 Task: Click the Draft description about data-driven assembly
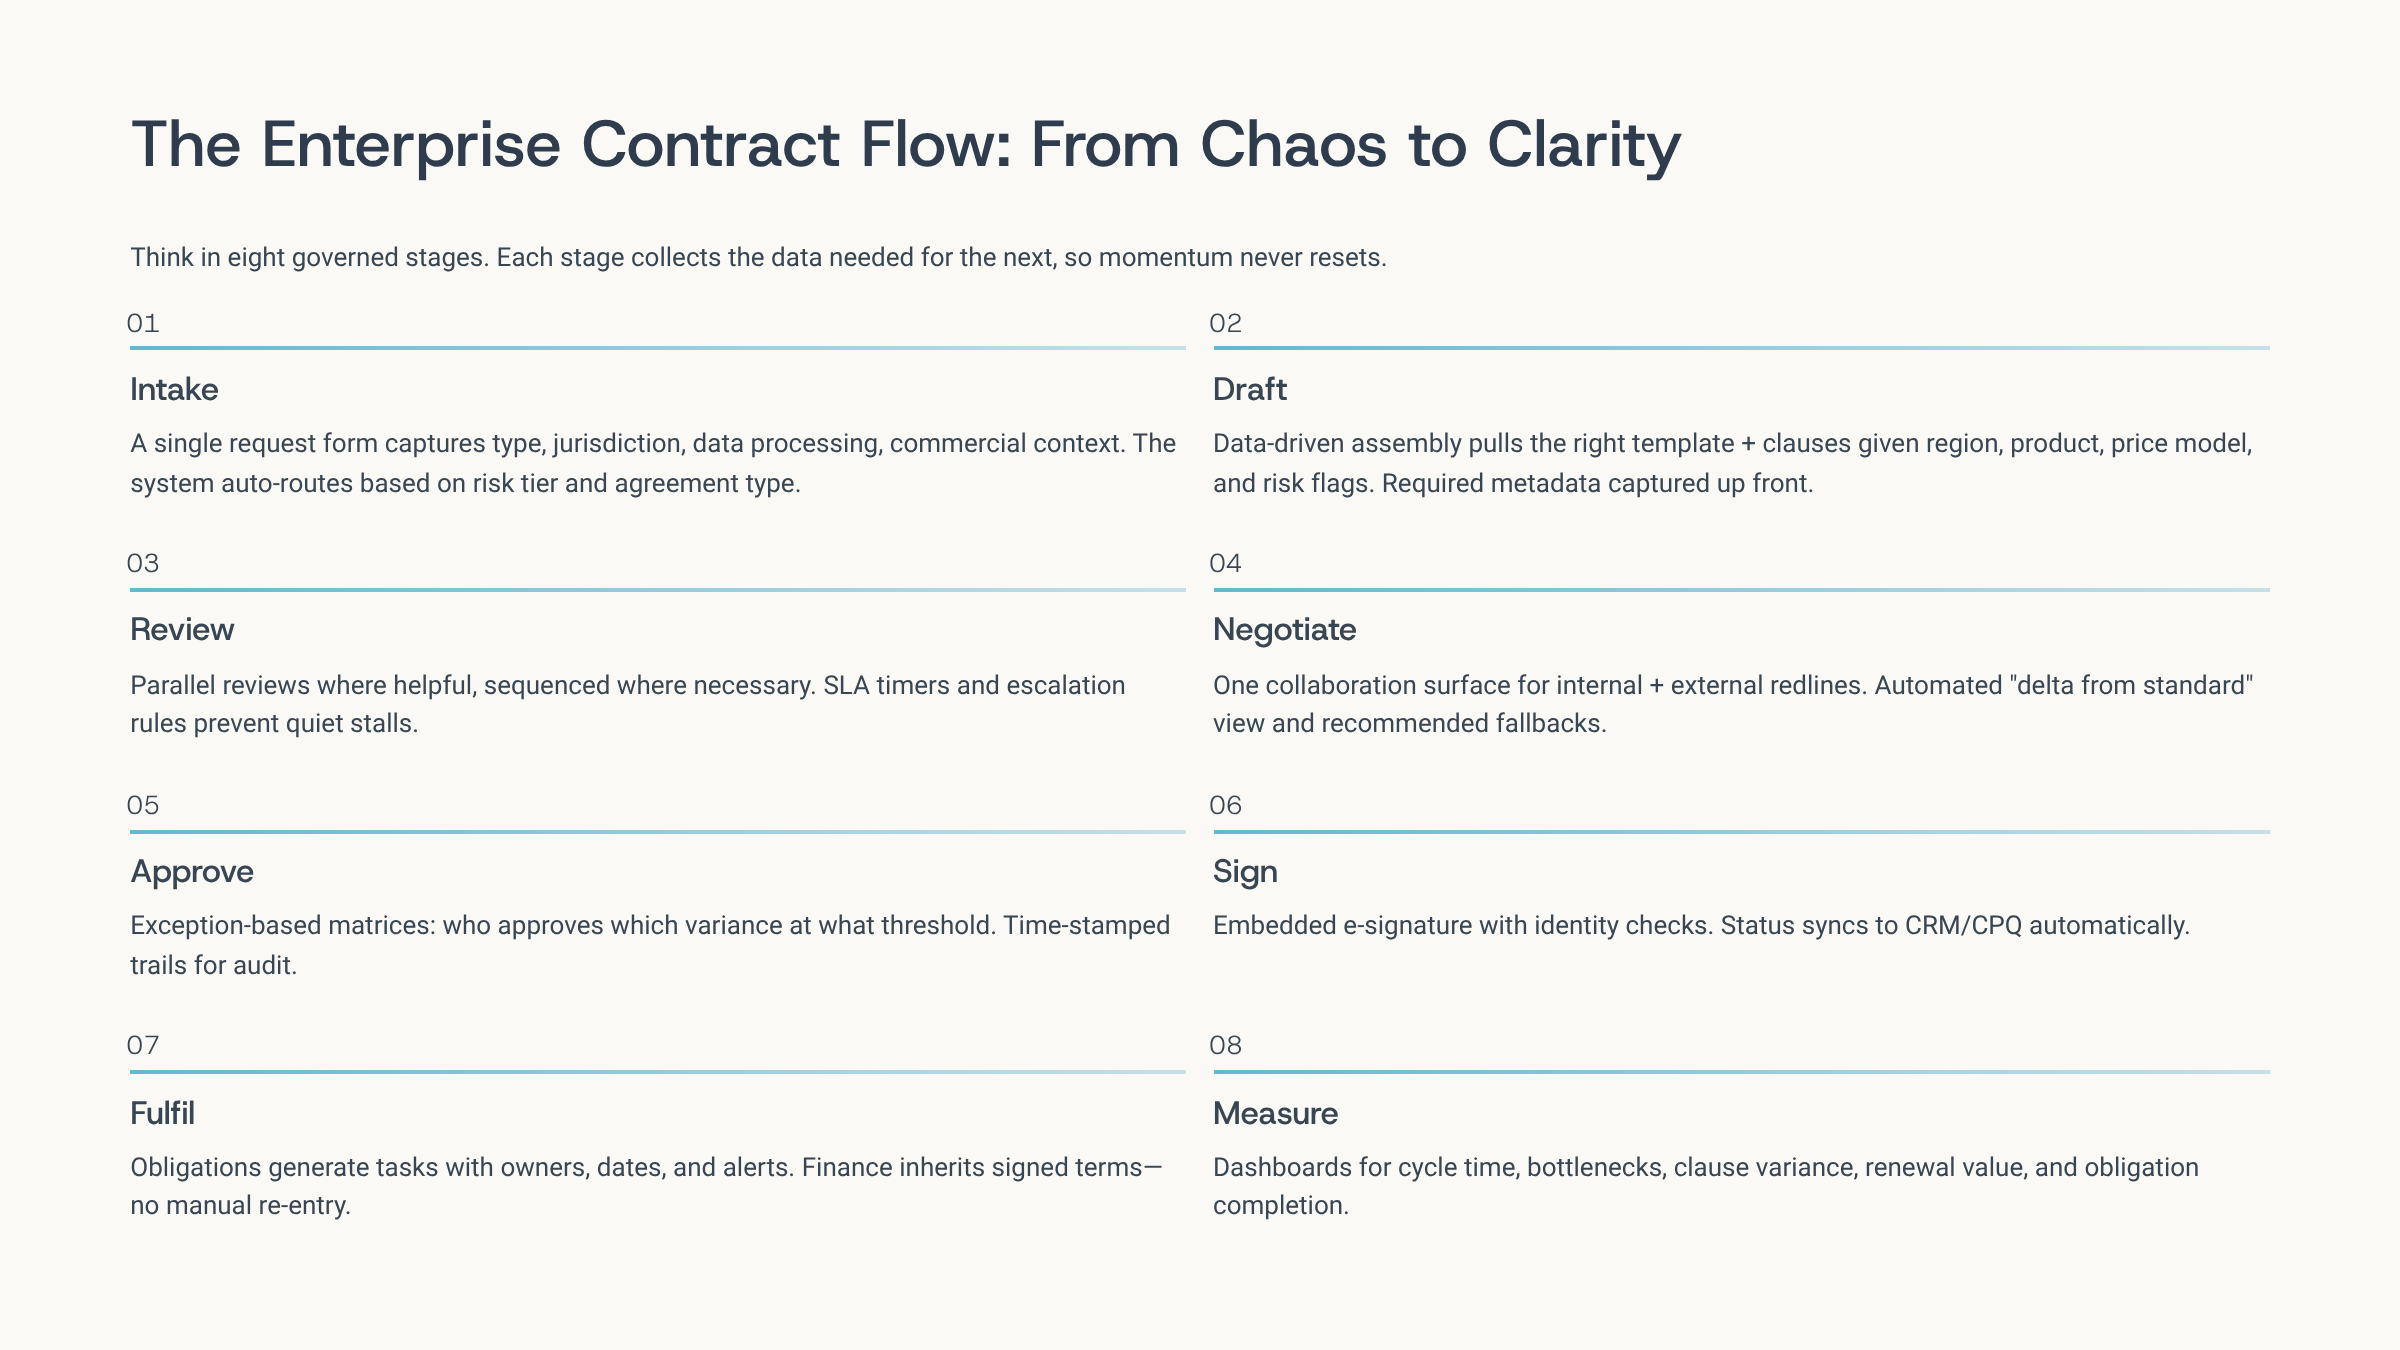pyautogui.click(x=1732, y=463)
